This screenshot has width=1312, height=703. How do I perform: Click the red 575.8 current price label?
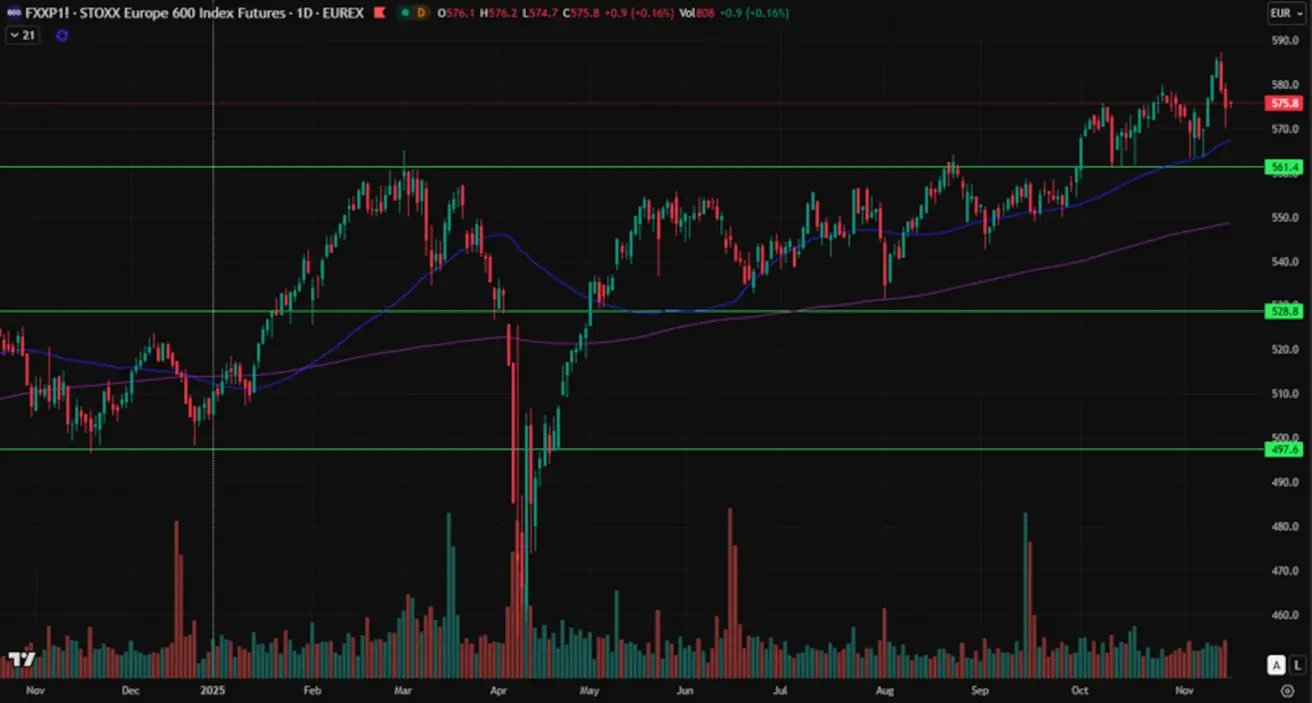tap(1284, 103)
